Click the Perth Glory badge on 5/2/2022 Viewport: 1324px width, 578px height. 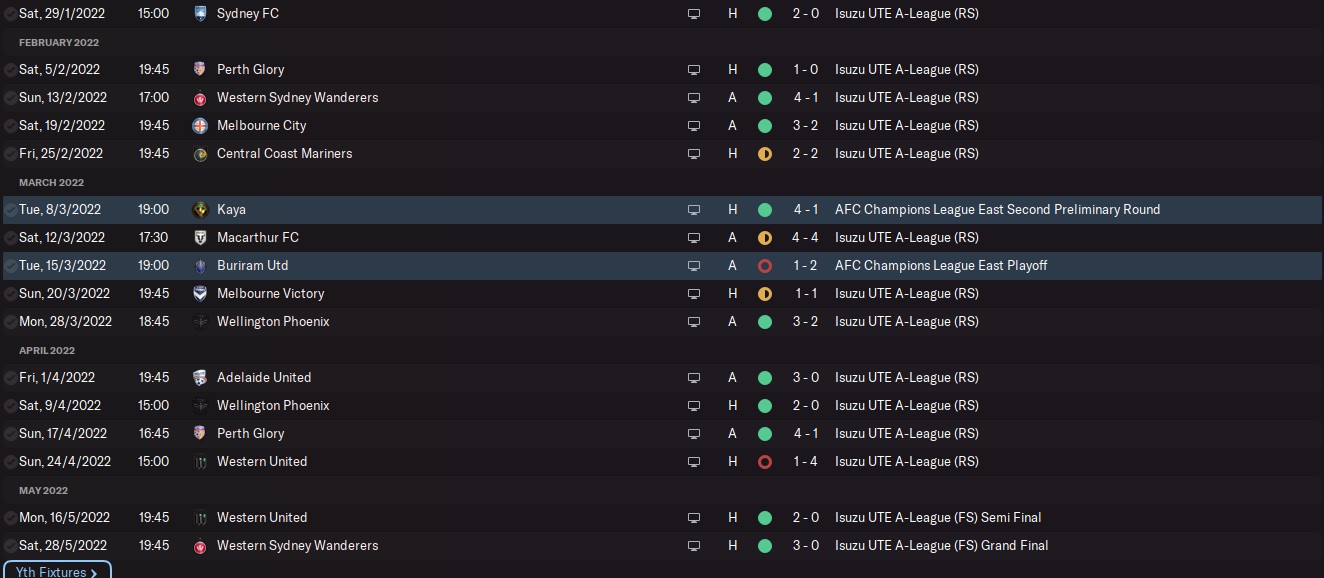(x=200, y=70)
